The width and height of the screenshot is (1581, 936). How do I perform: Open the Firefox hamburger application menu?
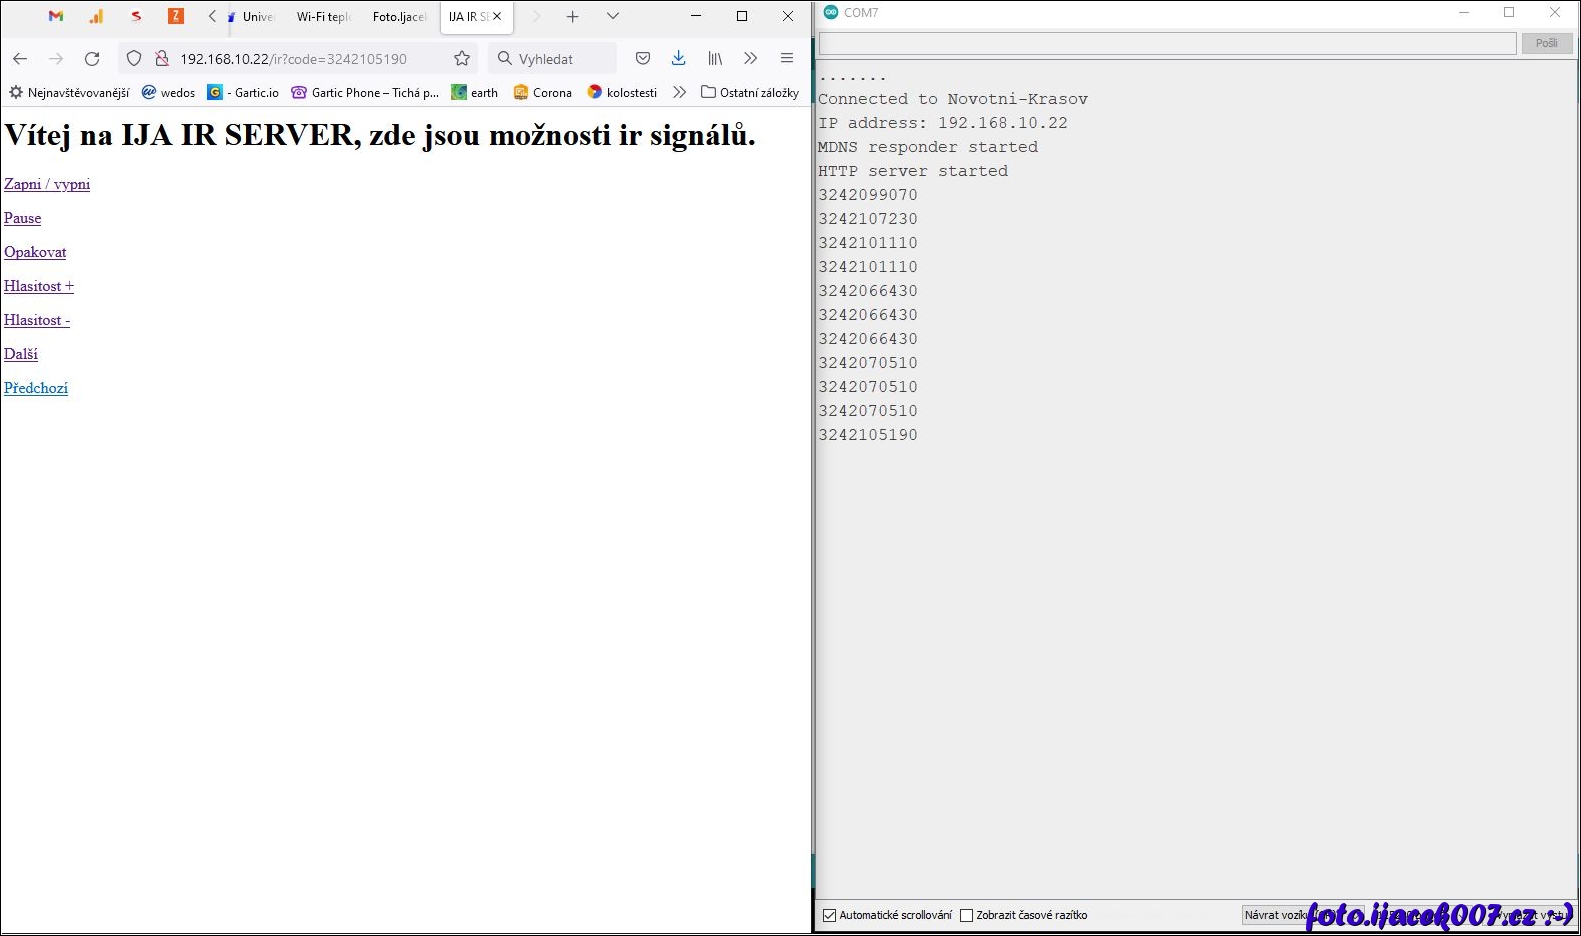click(787, 59)
